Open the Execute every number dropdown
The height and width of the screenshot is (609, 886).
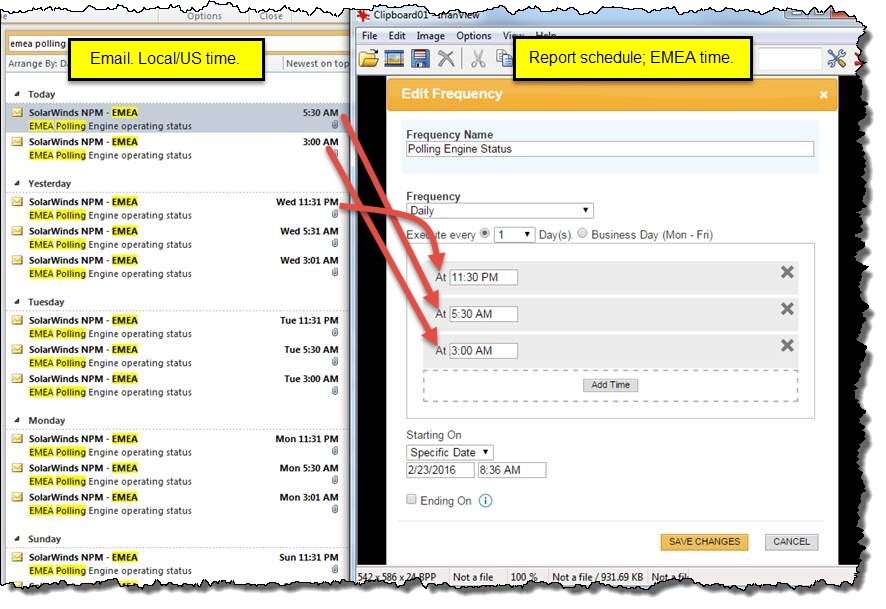click(514, 234)
